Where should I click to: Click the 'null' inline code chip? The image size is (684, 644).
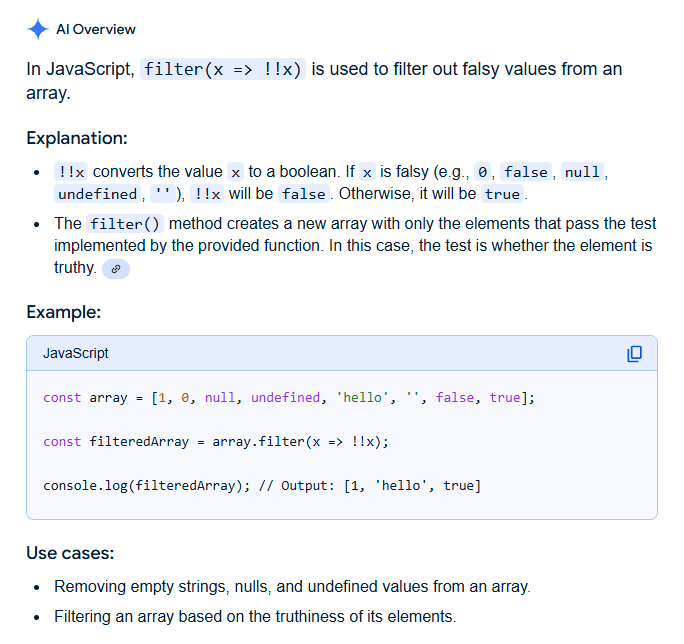coord(582,172)
